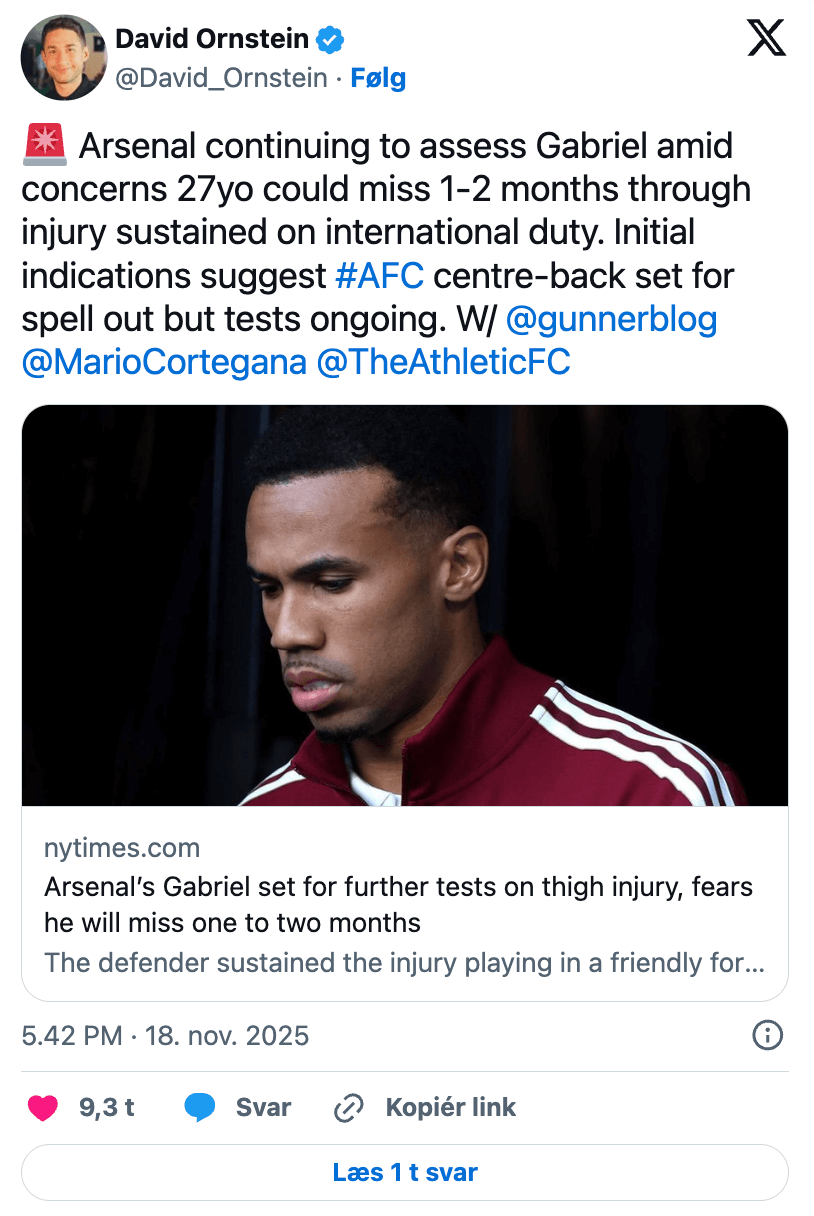Click the Kopiér link label

coord(451,1107)
